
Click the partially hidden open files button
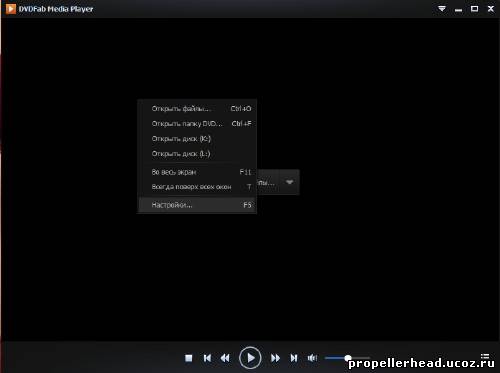268,182
